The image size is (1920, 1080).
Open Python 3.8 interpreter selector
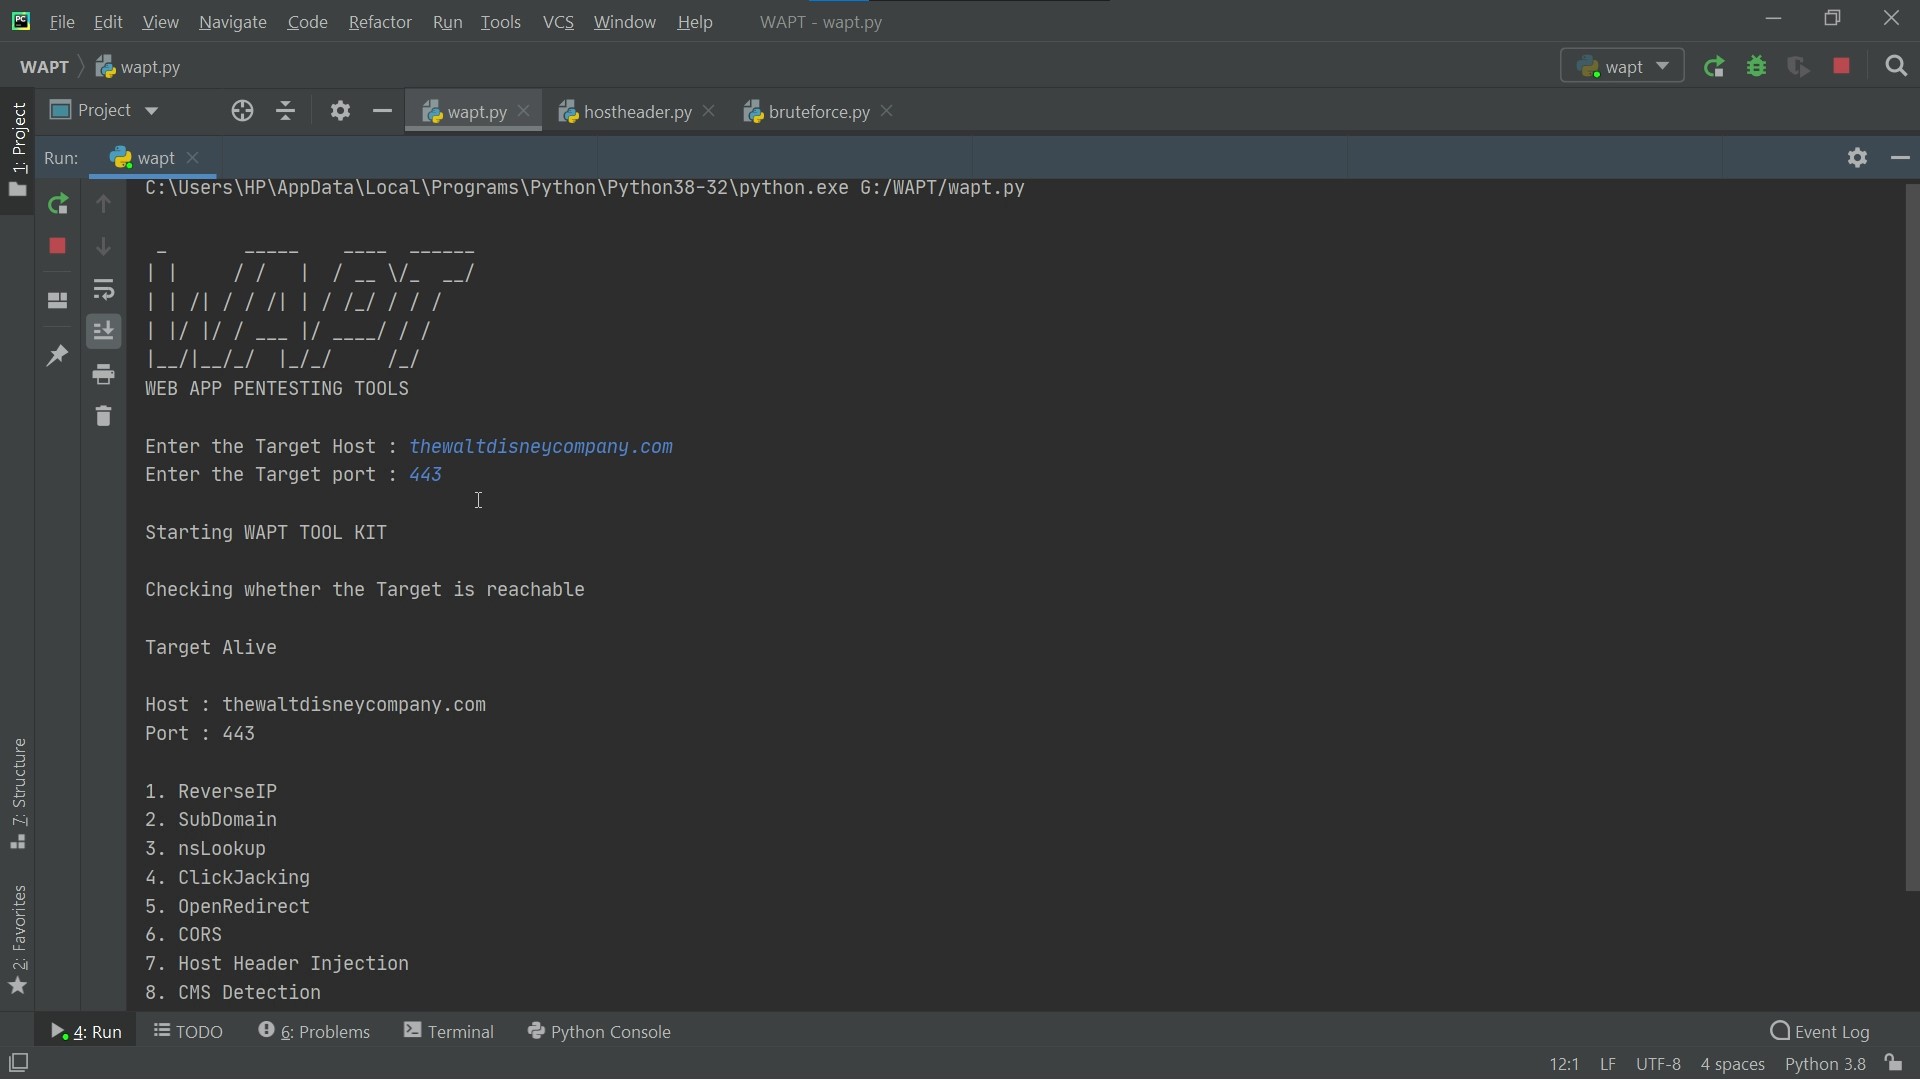(x=1826, y=1066)
